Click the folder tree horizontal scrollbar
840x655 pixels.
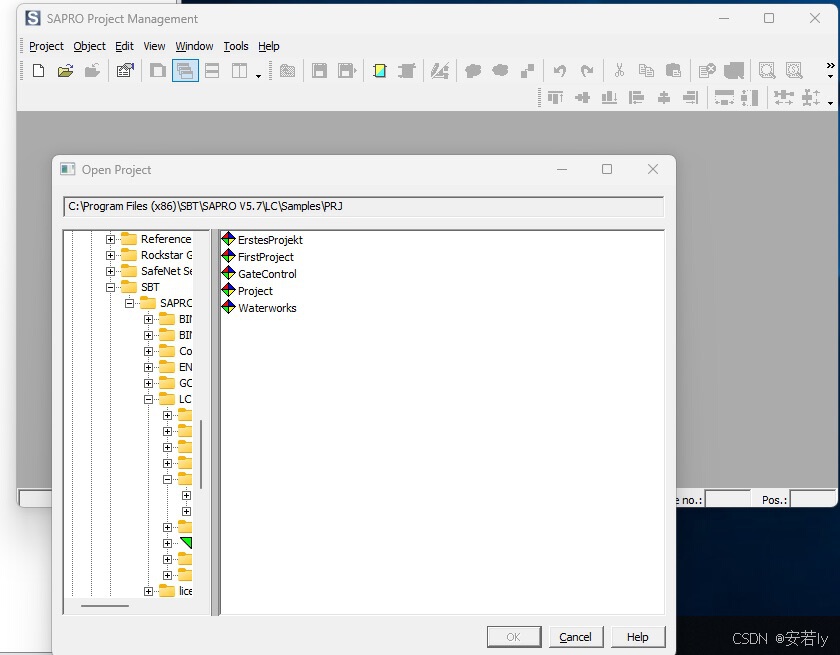105,606
